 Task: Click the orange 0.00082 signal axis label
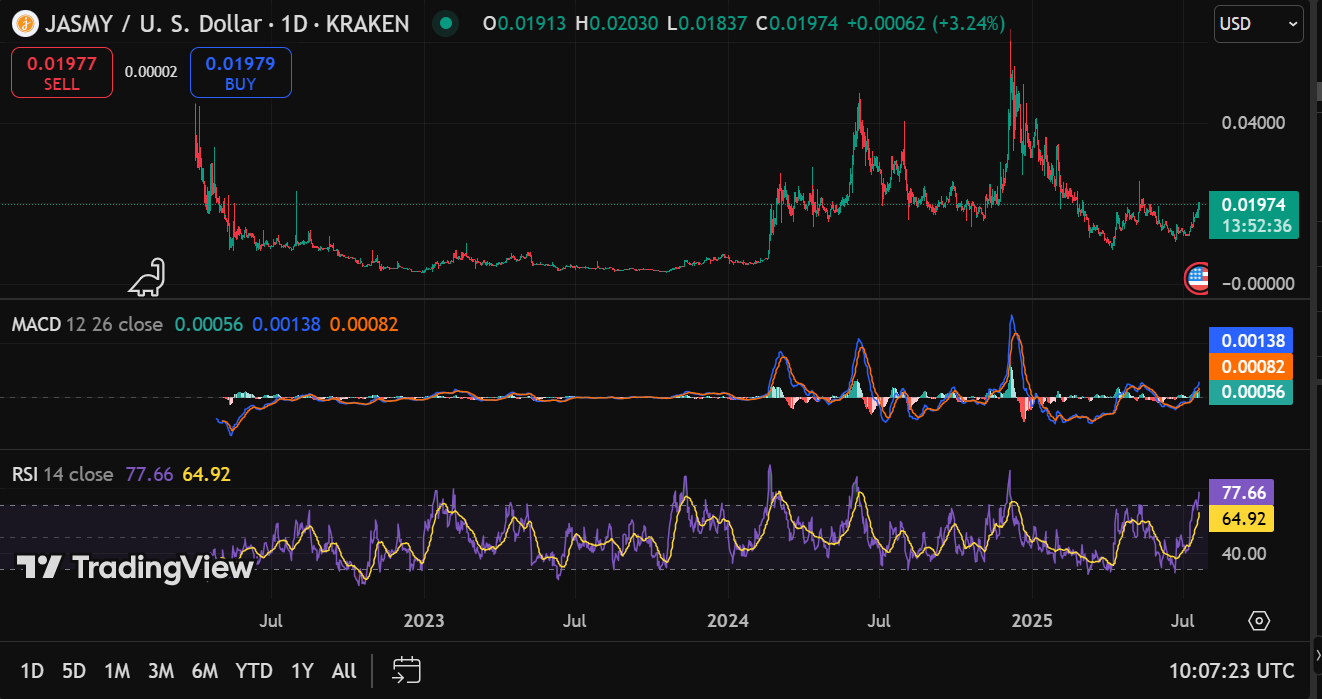point(1251,366)
